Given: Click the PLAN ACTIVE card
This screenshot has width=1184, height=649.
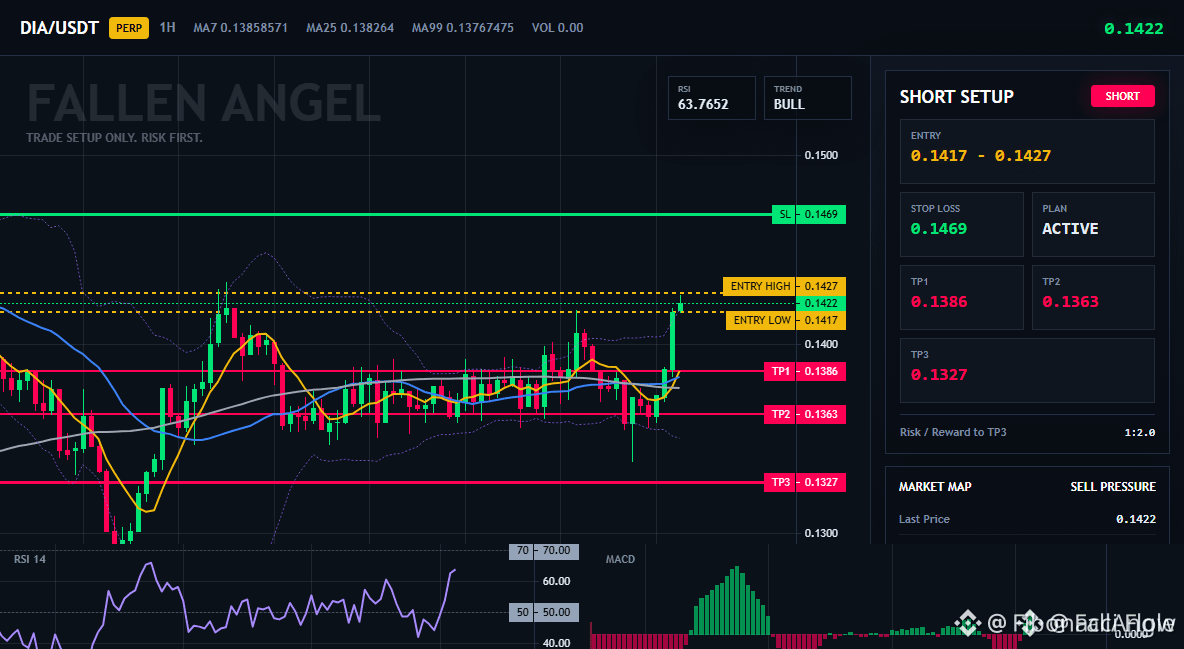Looking at the screenshot, I should 1093,224.
